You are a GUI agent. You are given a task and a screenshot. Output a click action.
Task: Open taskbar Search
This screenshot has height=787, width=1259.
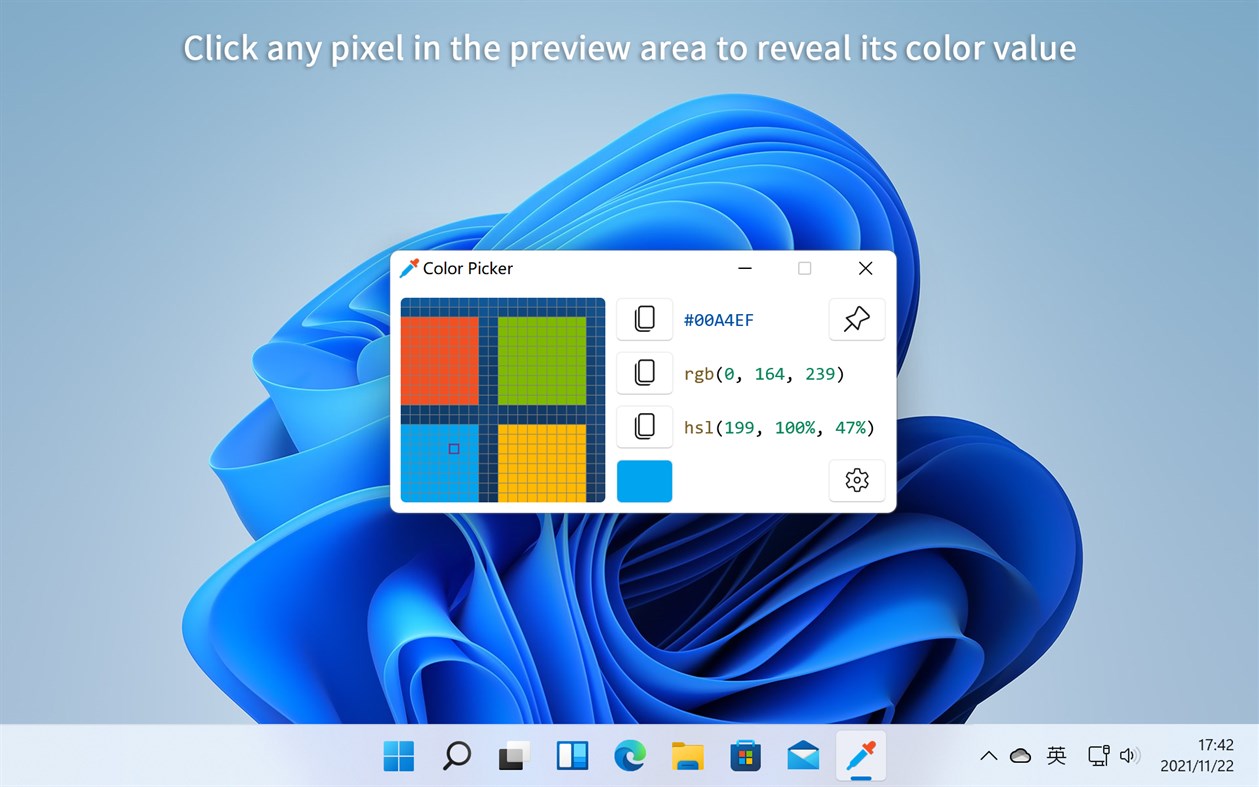pos(457,756)
